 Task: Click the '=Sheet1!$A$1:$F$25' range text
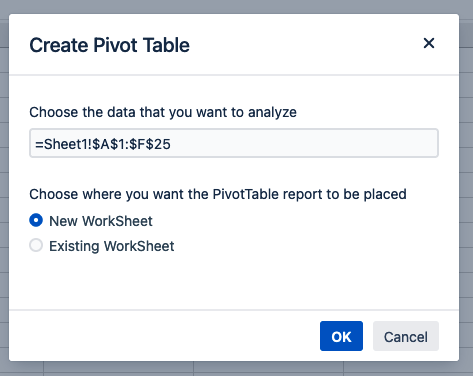coord(103,144)
